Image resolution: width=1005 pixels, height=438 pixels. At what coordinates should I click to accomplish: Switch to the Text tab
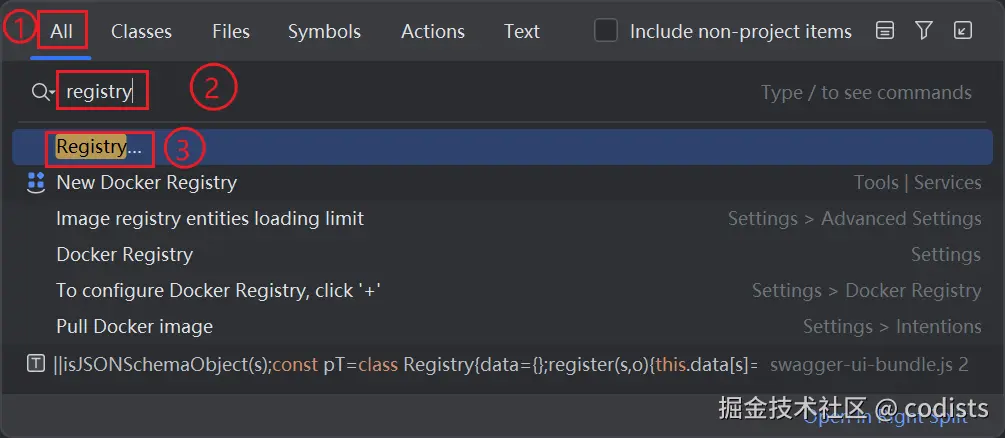pyautogui.click(x=522, y=32)
